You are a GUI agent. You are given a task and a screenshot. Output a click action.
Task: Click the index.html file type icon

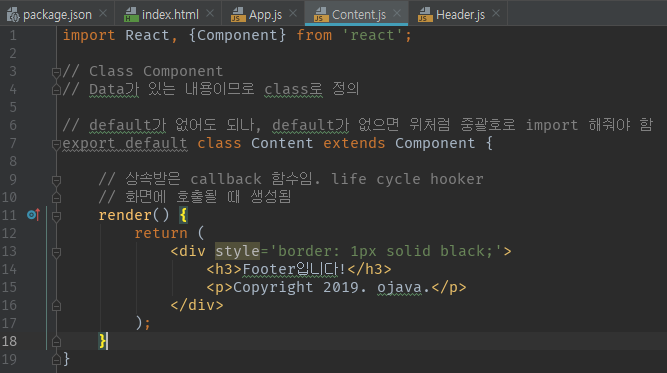point(131,15)
